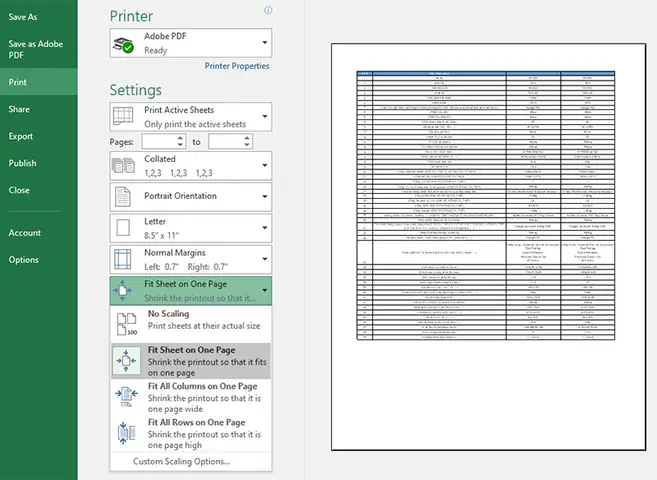
Task: Click the No Scaling icon in the list
Action: pos(127,324)
